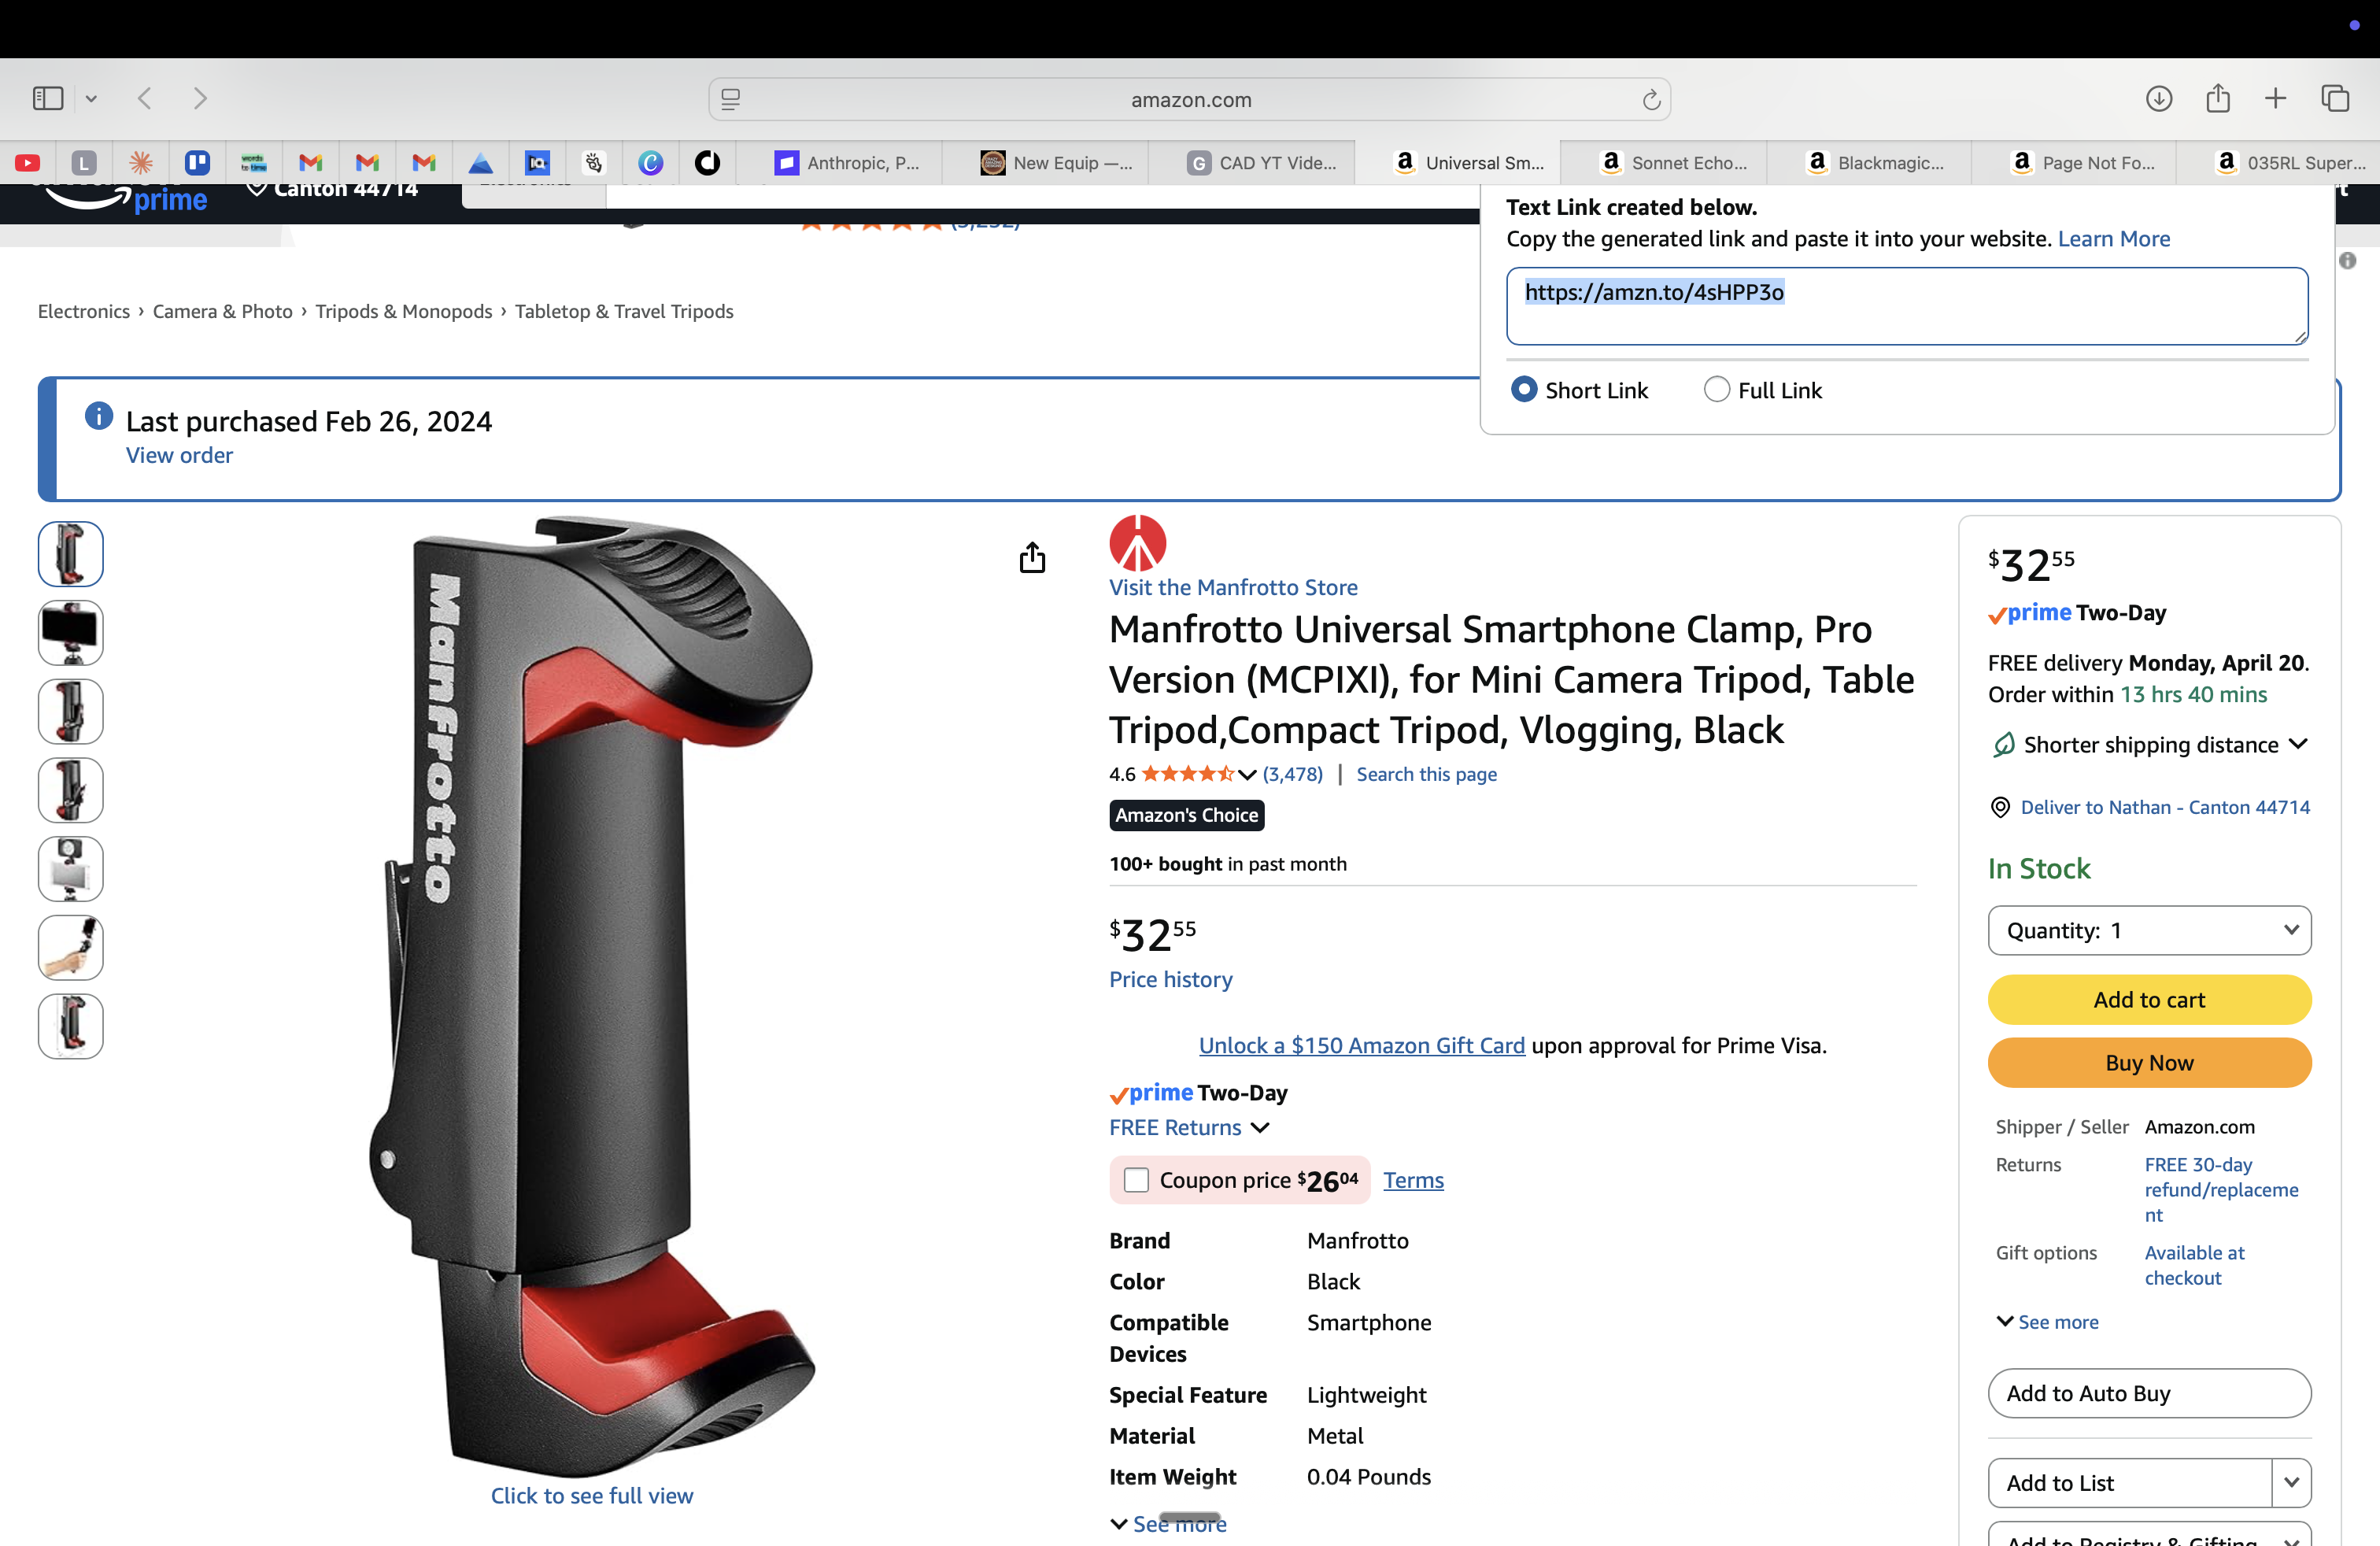2380x1546 pixels.
Task: Open View order link
Action: [179, 455]
